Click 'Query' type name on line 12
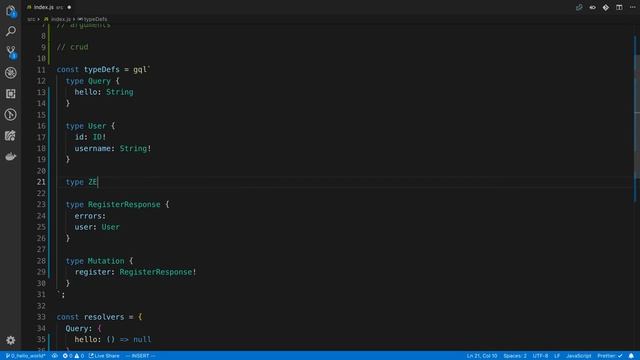The height and width of the screenshot is (360, 640). pos(99,81)
